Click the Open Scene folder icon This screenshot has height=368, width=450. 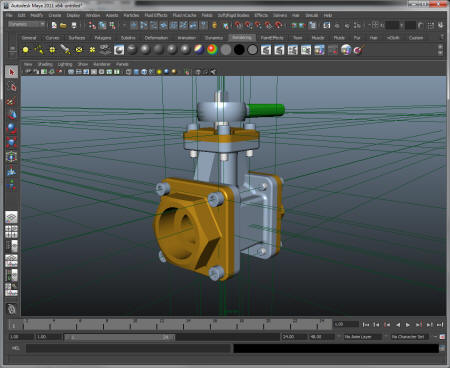[63, 25]
